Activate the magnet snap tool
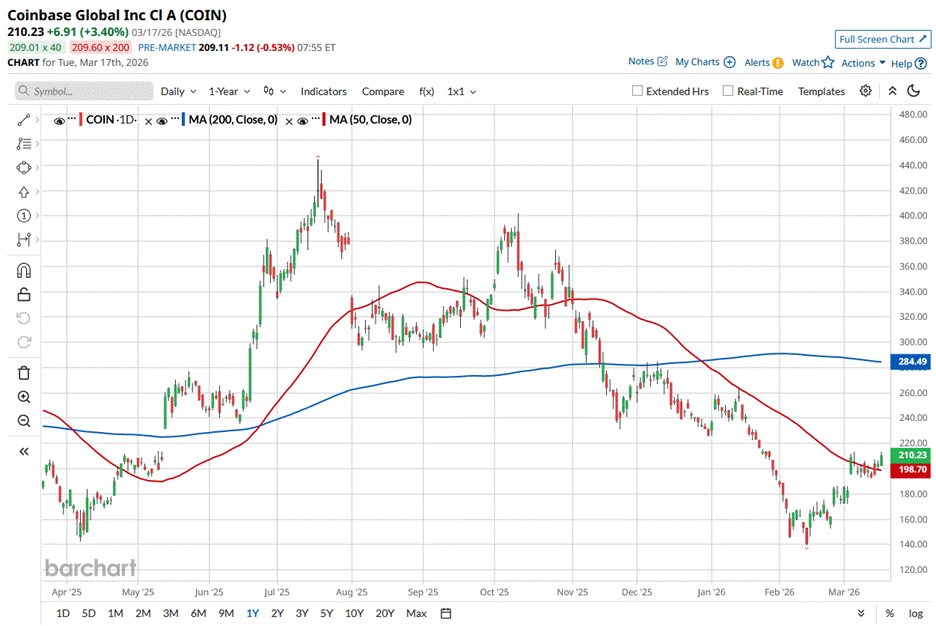 pyautogui.click(x=23, y=270)
